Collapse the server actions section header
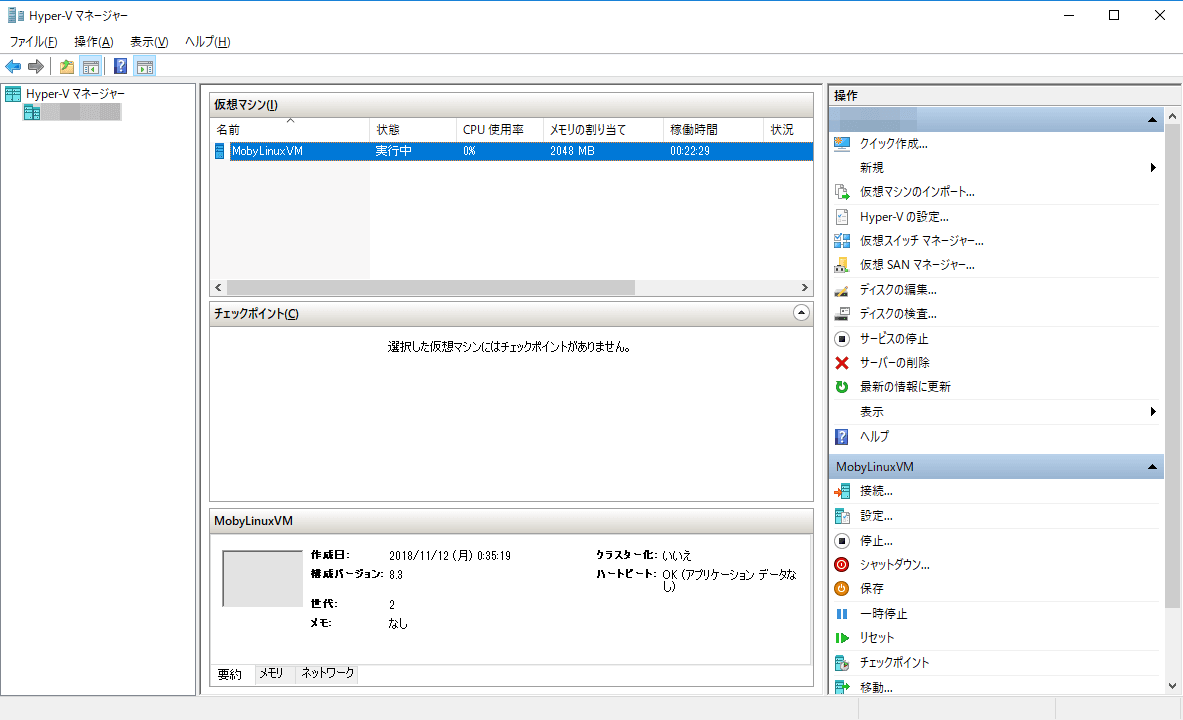Image resolution: width=1183 pixels, height=720 pixels. coord(1152,120)
